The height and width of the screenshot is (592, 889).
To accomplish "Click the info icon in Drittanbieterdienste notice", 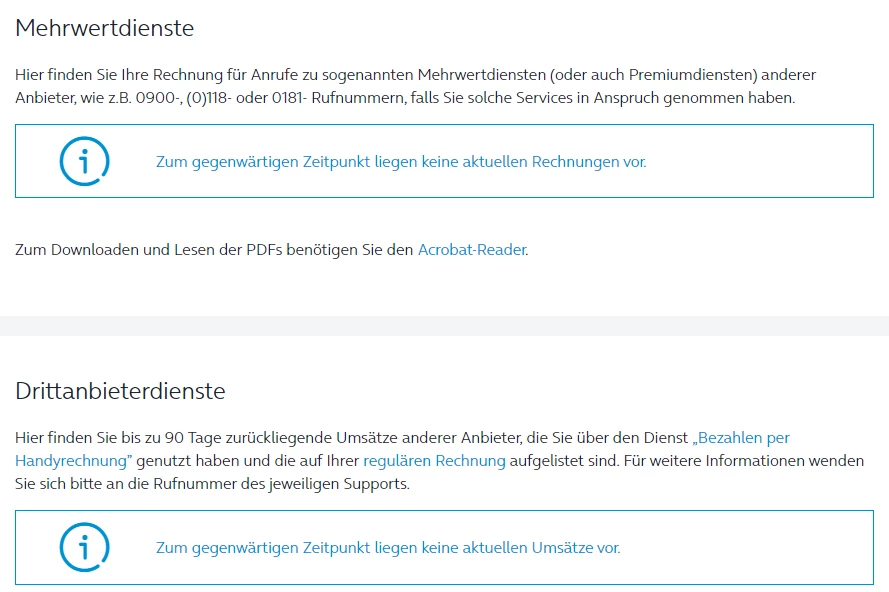I will pyautogui.click(x=84, y=547).
